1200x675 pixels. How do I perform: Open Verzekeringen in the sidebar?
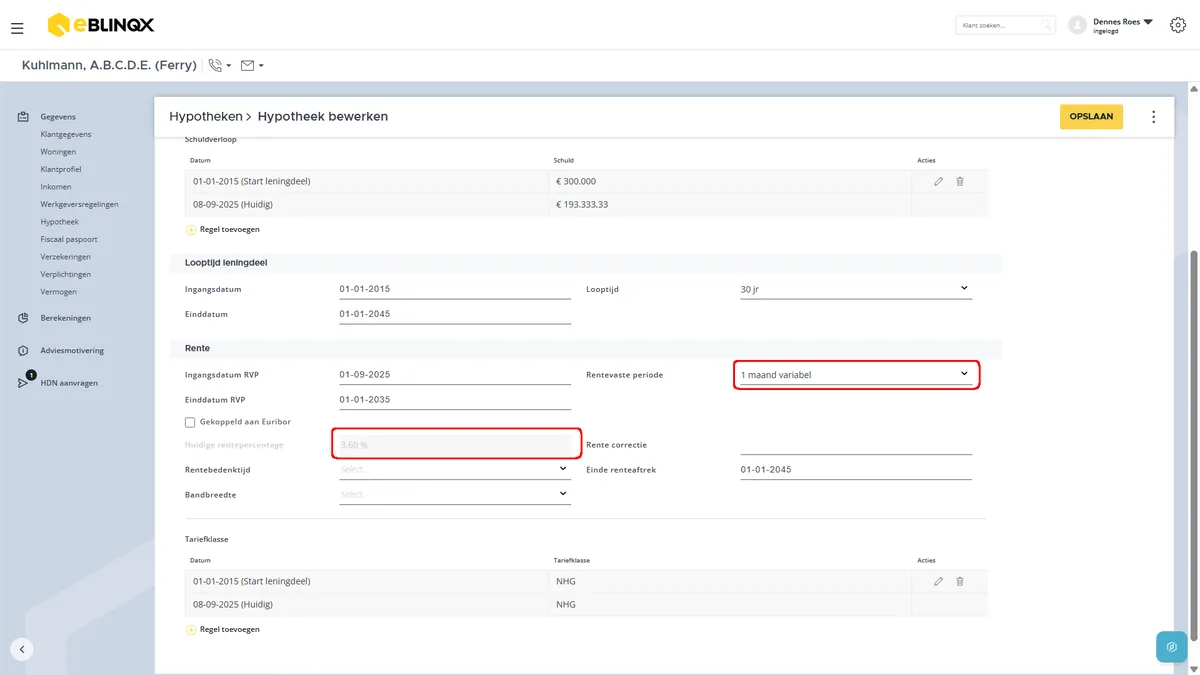66,257
